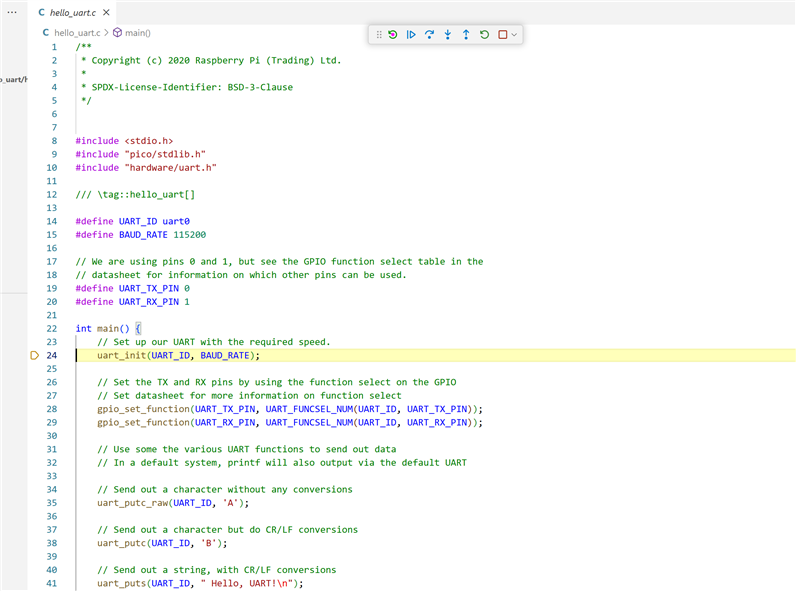The width and height of the screenshot is (796, 591).
Task: Click the C file icon in the breadcrumb
Action: (46, 32)
